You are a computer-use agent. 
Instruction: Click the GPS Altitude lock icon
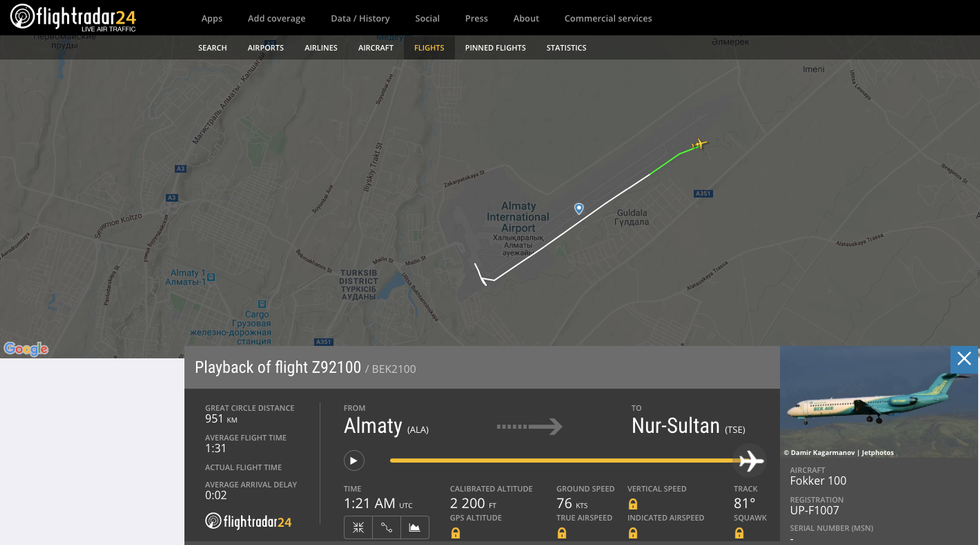(455, 533)
